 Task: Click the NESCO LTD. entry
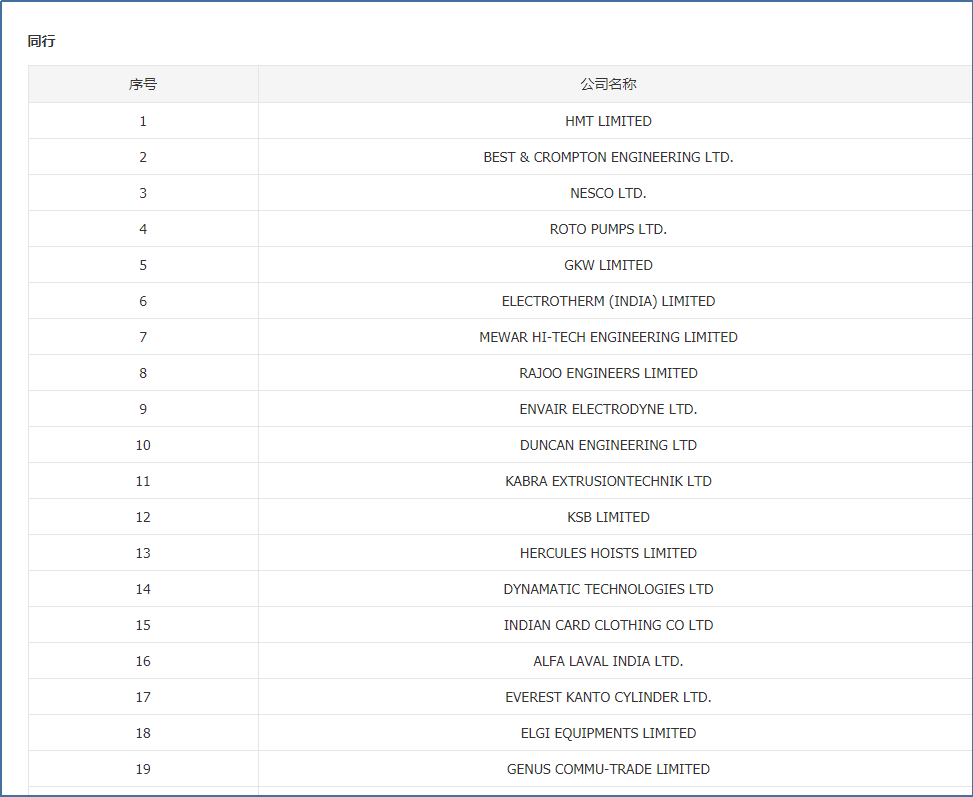[x=609, y=193]
